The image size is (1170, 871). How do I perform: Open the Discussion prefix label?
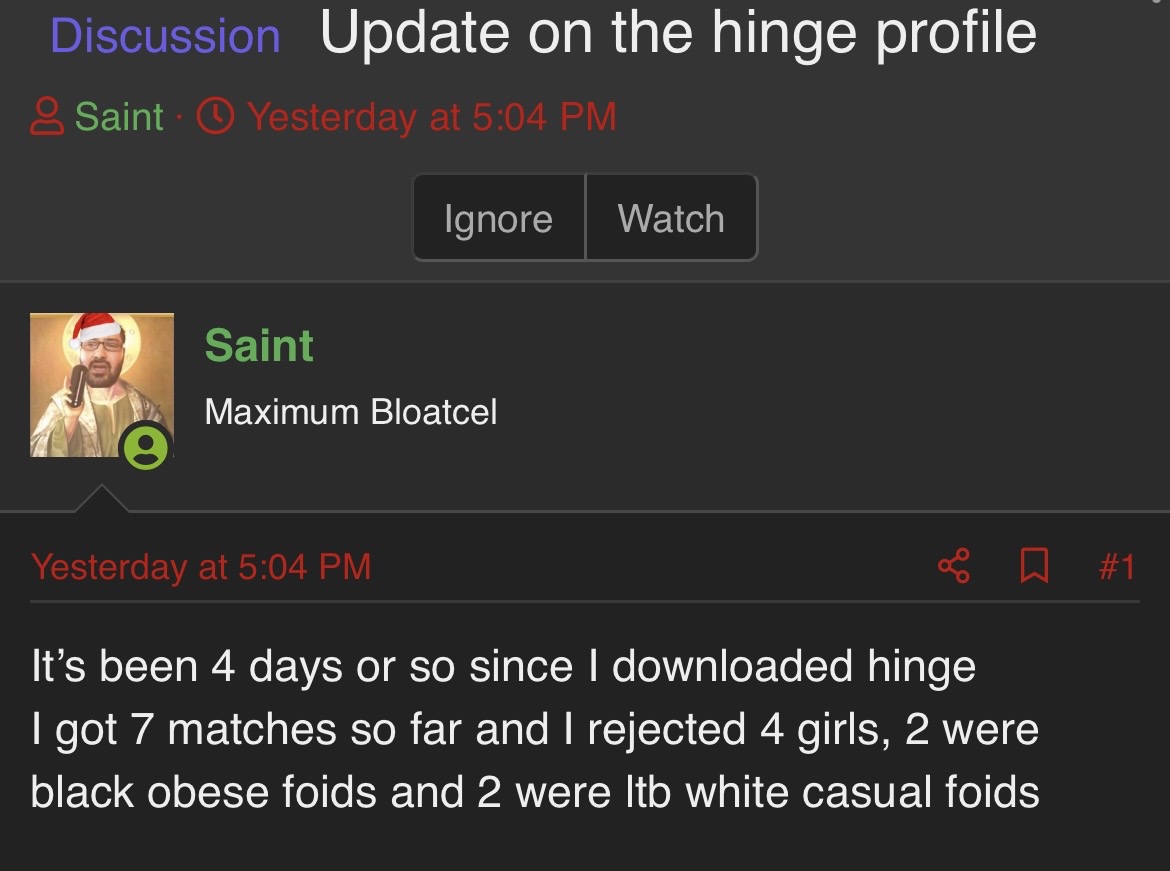click(x=165, y=36)
